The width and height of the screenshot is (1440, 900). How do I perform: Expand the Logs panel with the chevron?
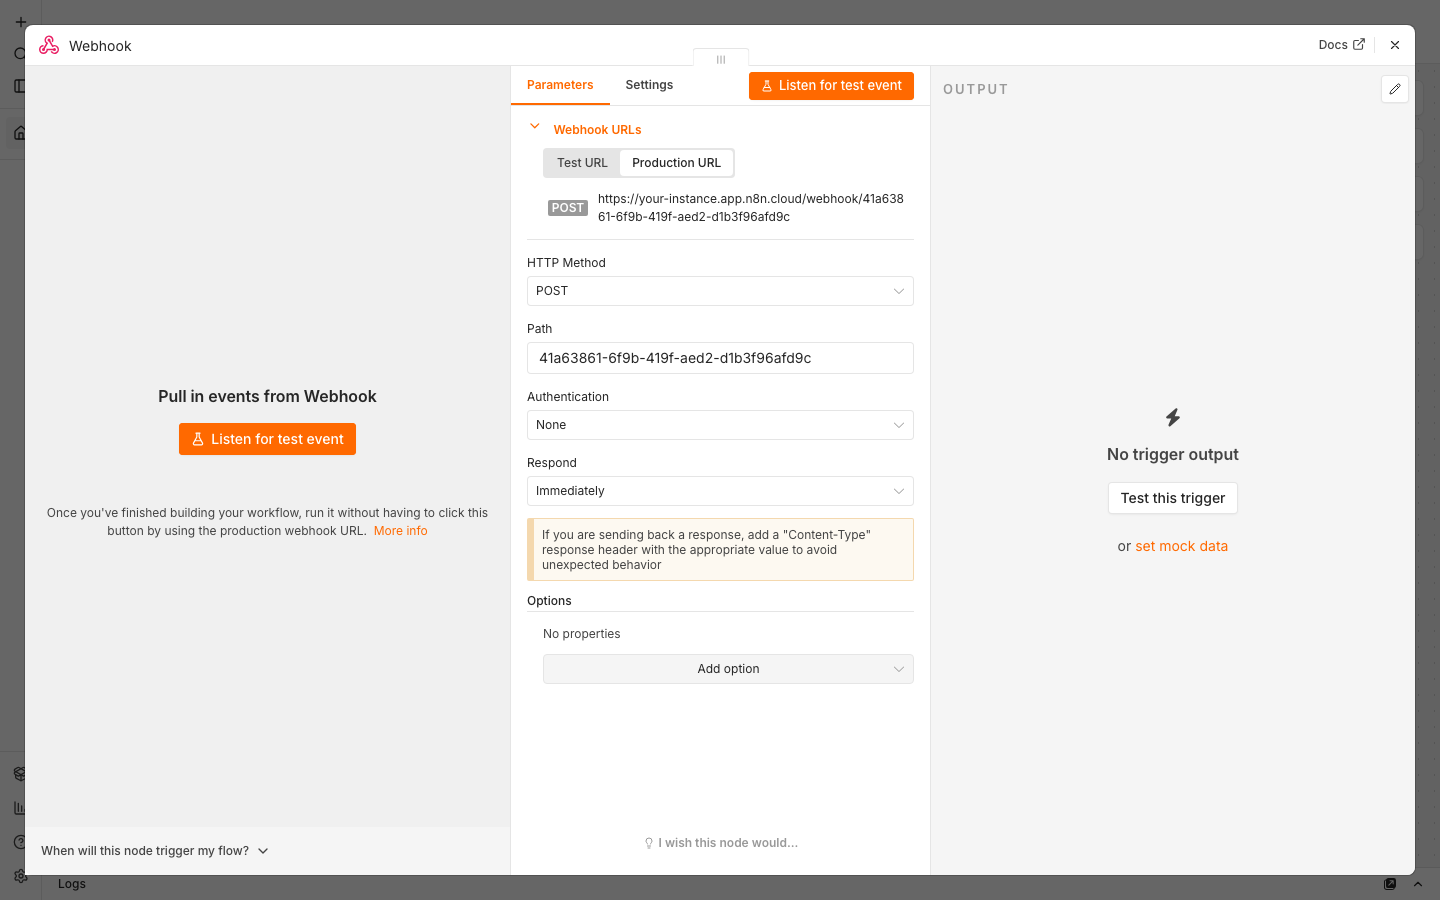(x=1417, y=884)
